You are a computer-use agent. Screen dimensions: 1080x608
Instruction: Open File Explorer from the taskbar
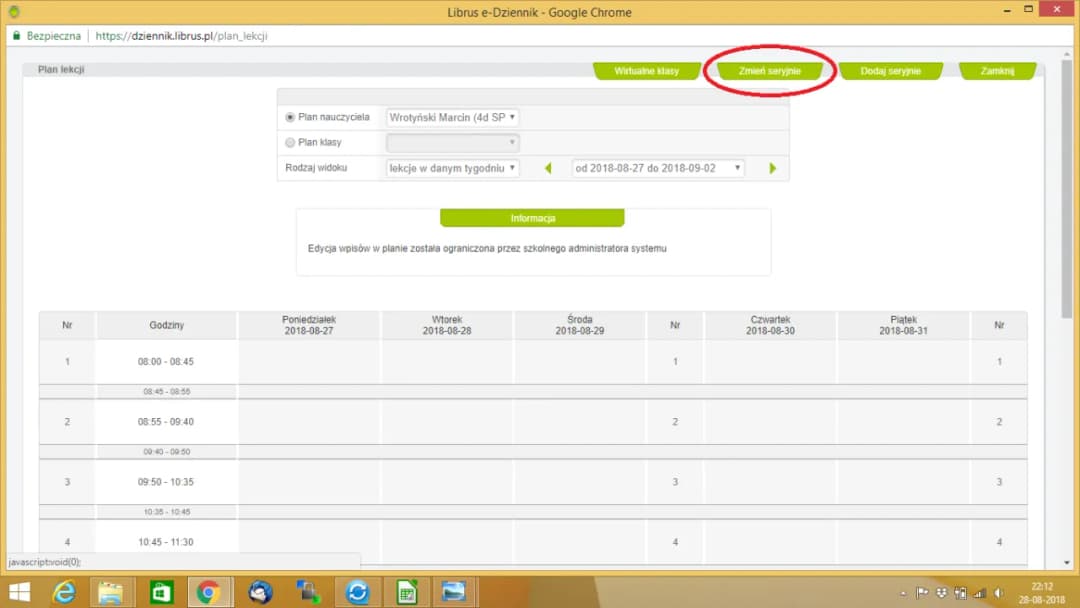point(112,592)
